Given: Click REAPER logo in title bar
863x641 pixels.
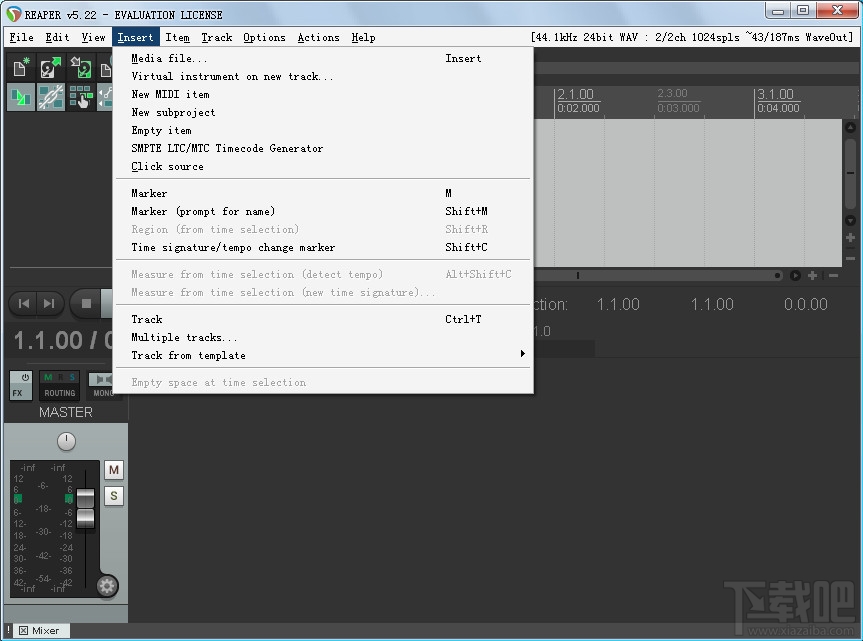Looking at the screenshot, I should (13, 14).
